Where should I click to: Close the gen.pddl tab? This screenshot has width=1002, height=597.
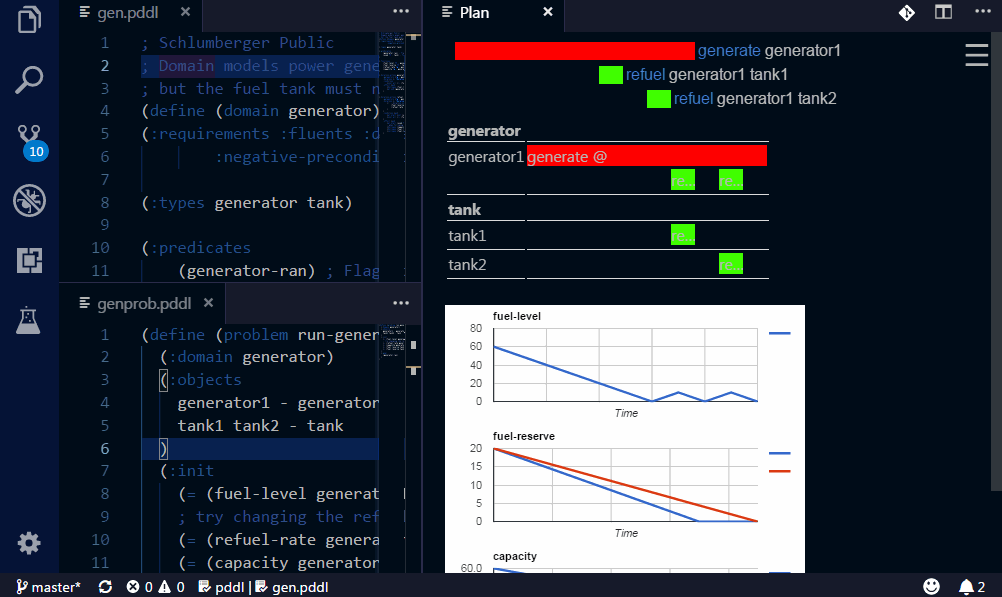point(185,12)
